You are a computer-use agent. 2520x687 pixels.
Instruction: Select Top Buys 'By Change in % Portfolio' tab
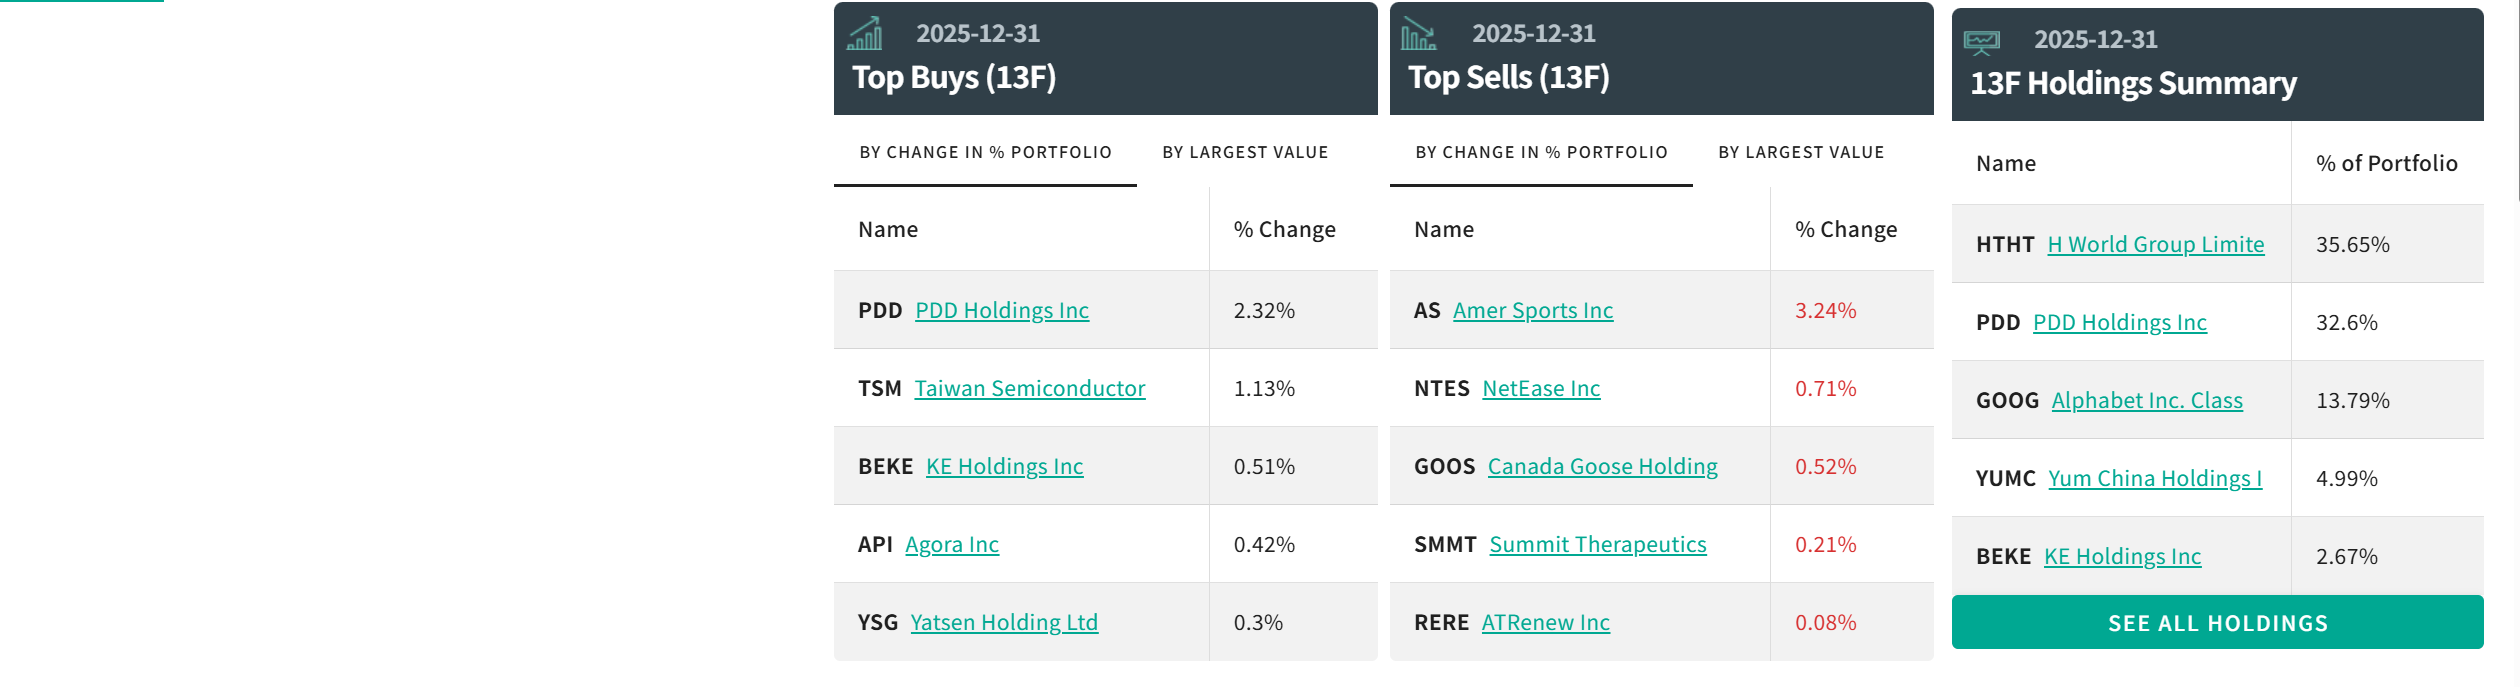(985, 152)
